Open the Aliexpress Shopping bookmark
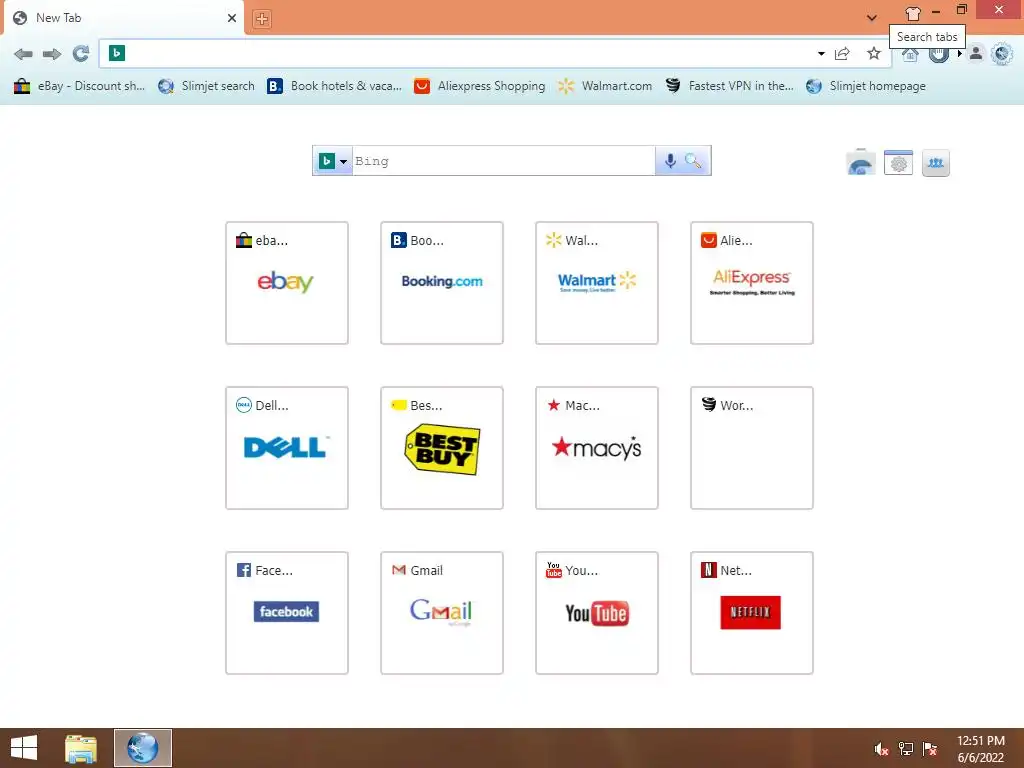1024x768 pixels. pyautogui.click(x=479, y=86)
